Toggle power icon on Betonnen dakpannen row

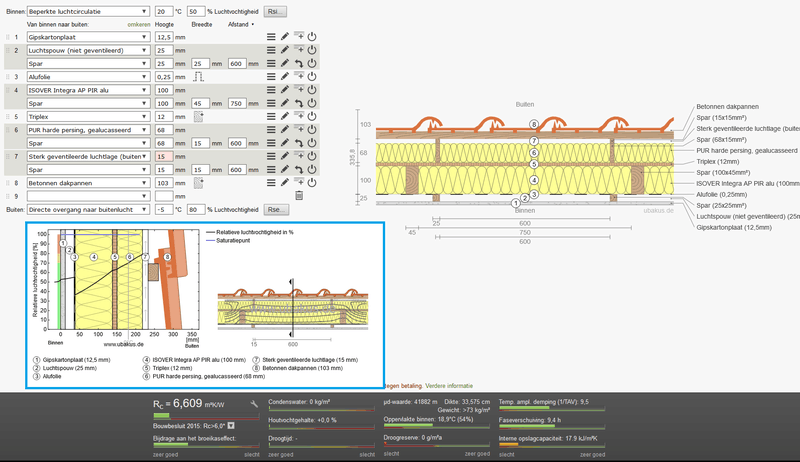tap(311, 184)
